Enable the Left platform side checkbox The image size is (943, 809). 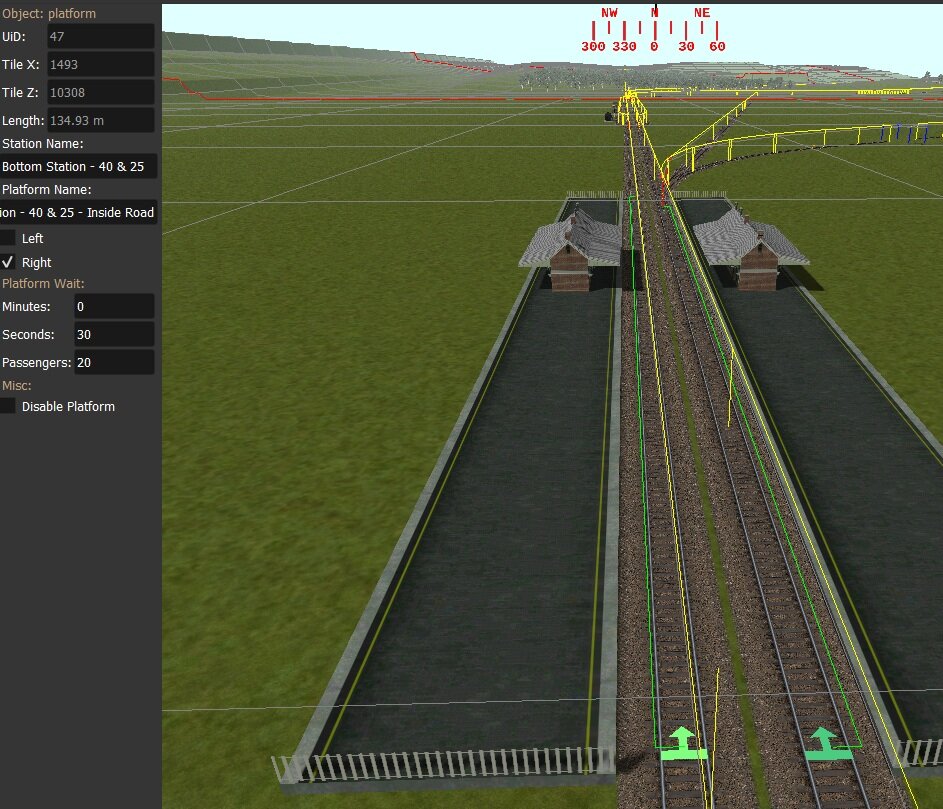coord(8,239)
